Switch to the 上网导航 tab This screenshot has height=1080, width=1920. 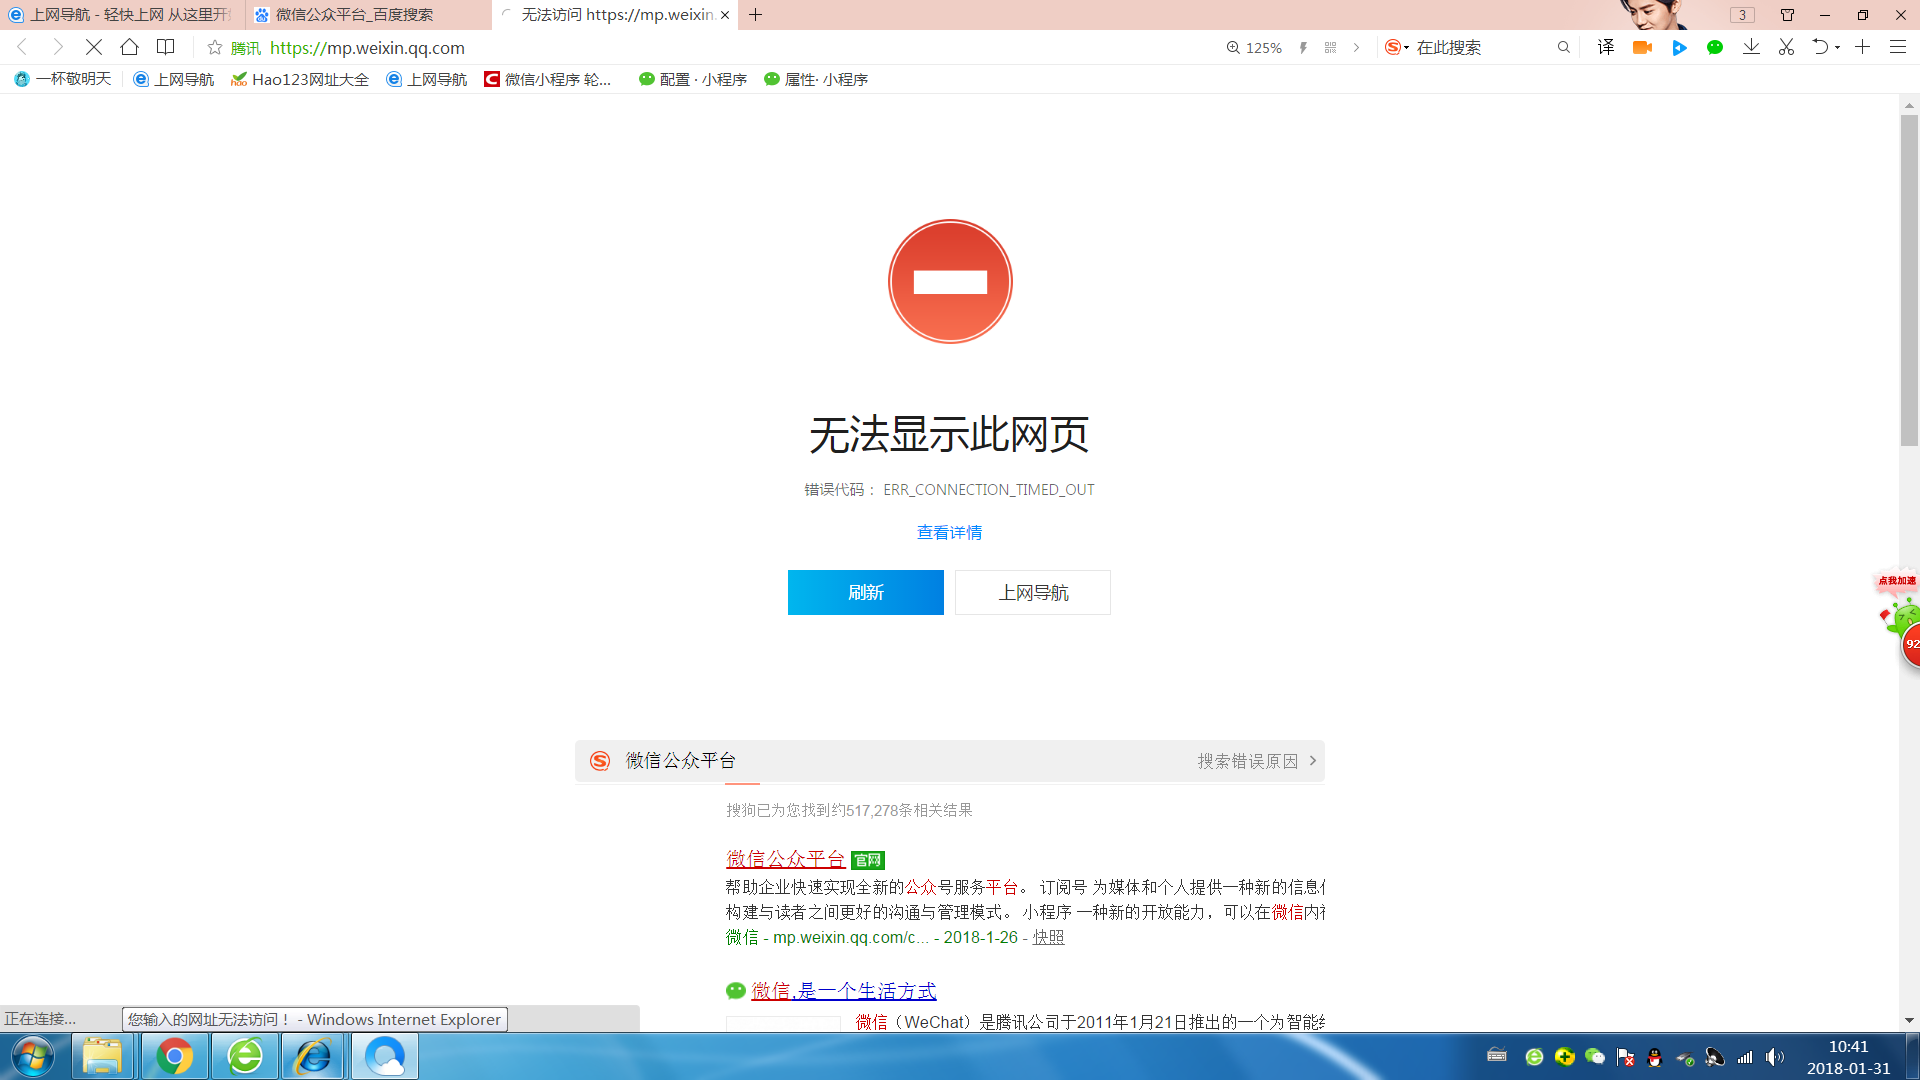122,15
